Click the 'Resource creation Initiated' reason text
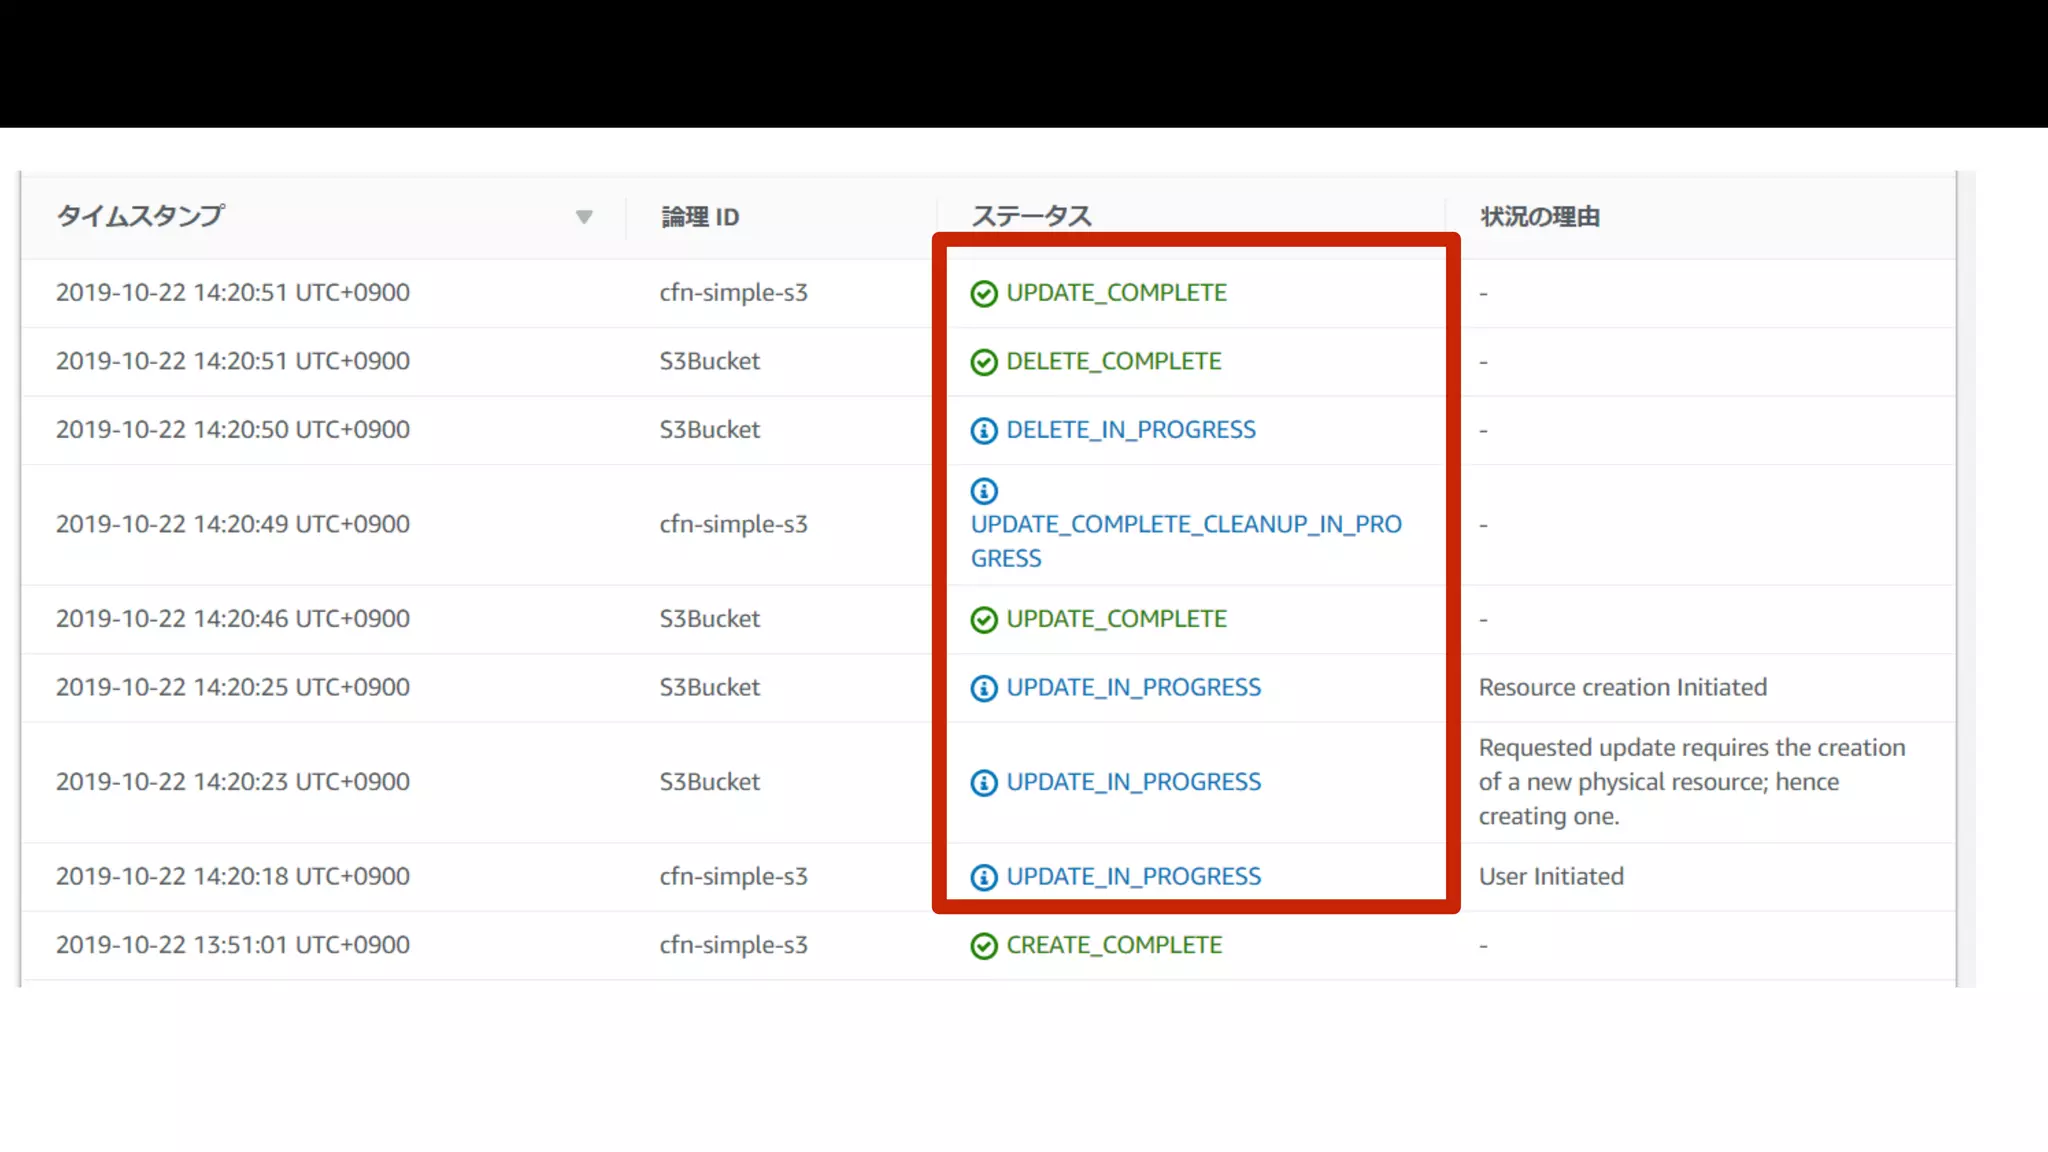Viewport: 2048px width, 1152px height. 1622,687
